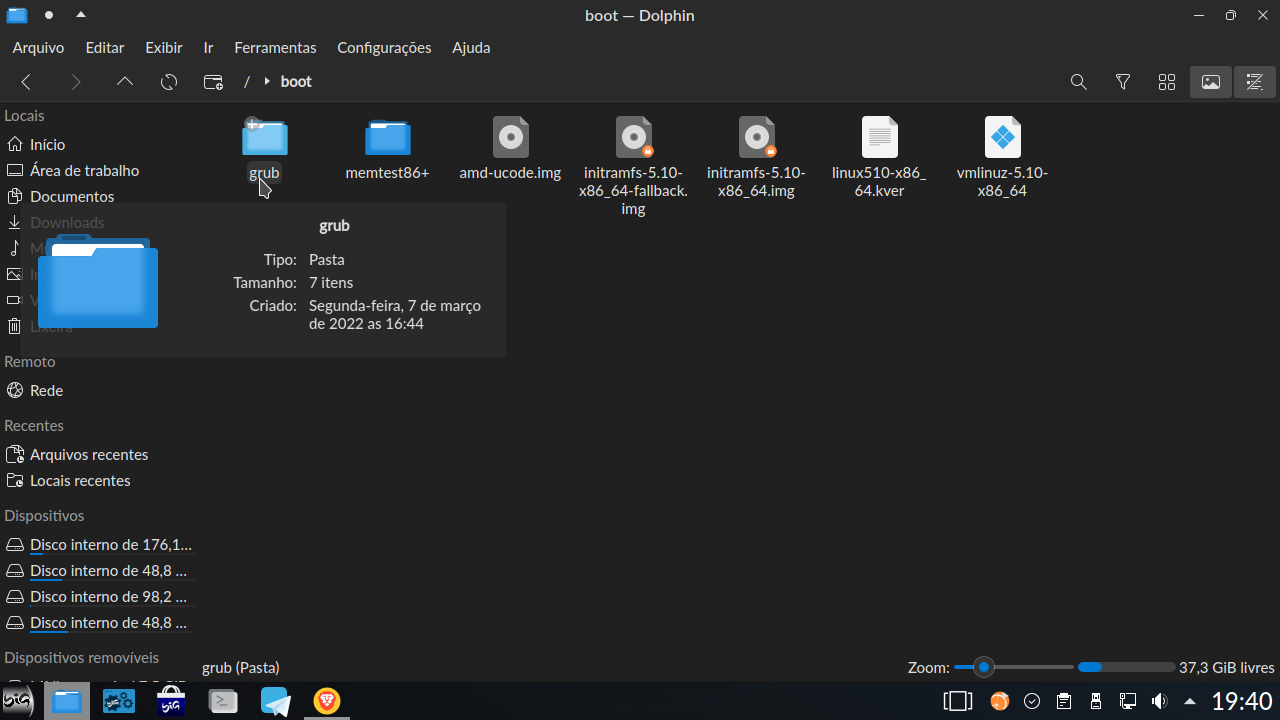Select the linux510-x86_64.kver file

[879, 158]
